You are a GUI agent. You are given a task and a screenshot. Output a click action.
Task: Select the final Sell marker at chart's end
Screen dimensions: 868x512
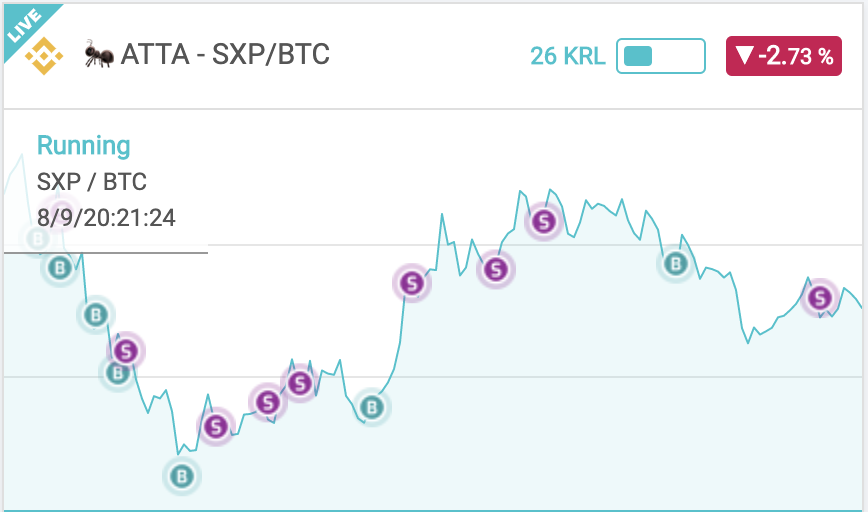click(820, 298)
